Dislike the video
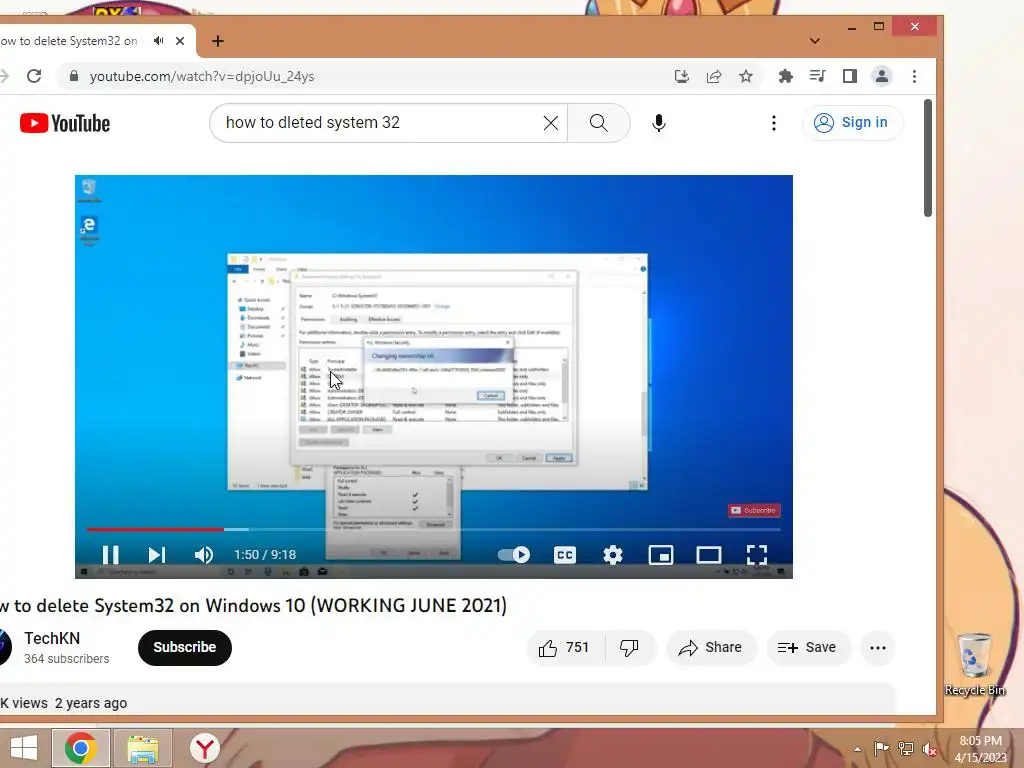The width and height of the screenshot is (1024, 768). pos(629,648)
